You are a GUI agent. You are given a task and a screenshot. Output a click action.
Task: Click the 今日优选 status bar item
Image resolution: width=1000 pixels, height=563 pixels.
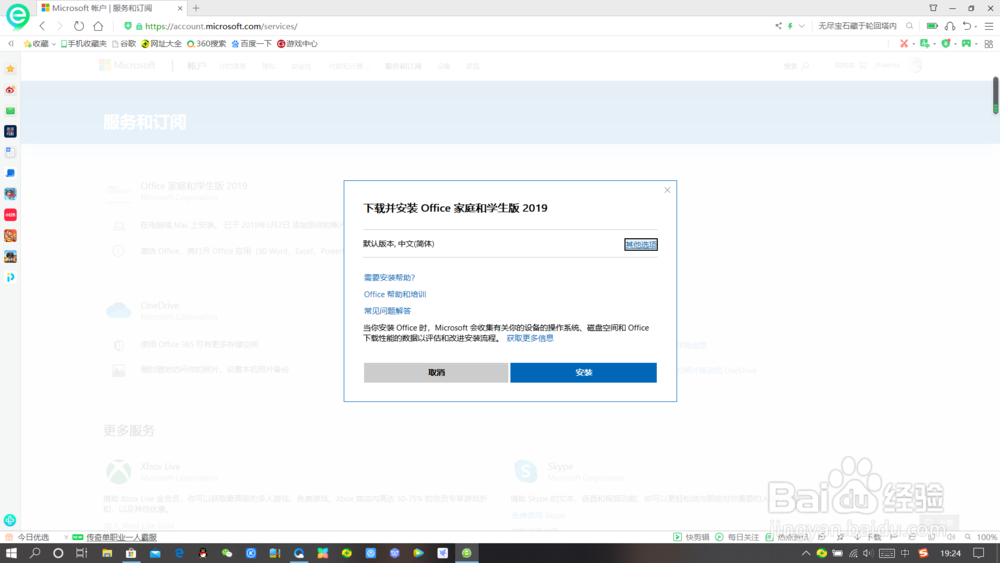pos(27,537)
